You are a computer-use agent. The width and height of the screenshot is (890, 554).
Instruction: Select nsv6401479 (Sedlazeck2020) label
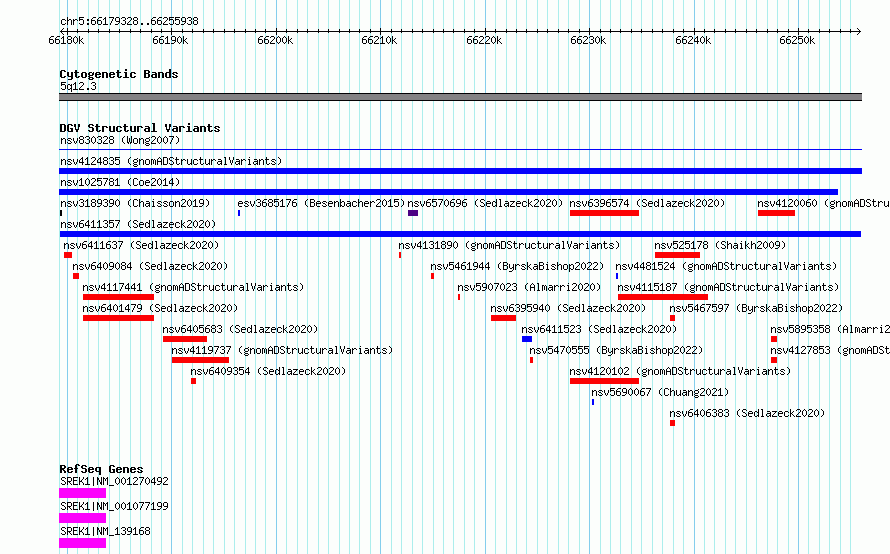coord(160,308)
